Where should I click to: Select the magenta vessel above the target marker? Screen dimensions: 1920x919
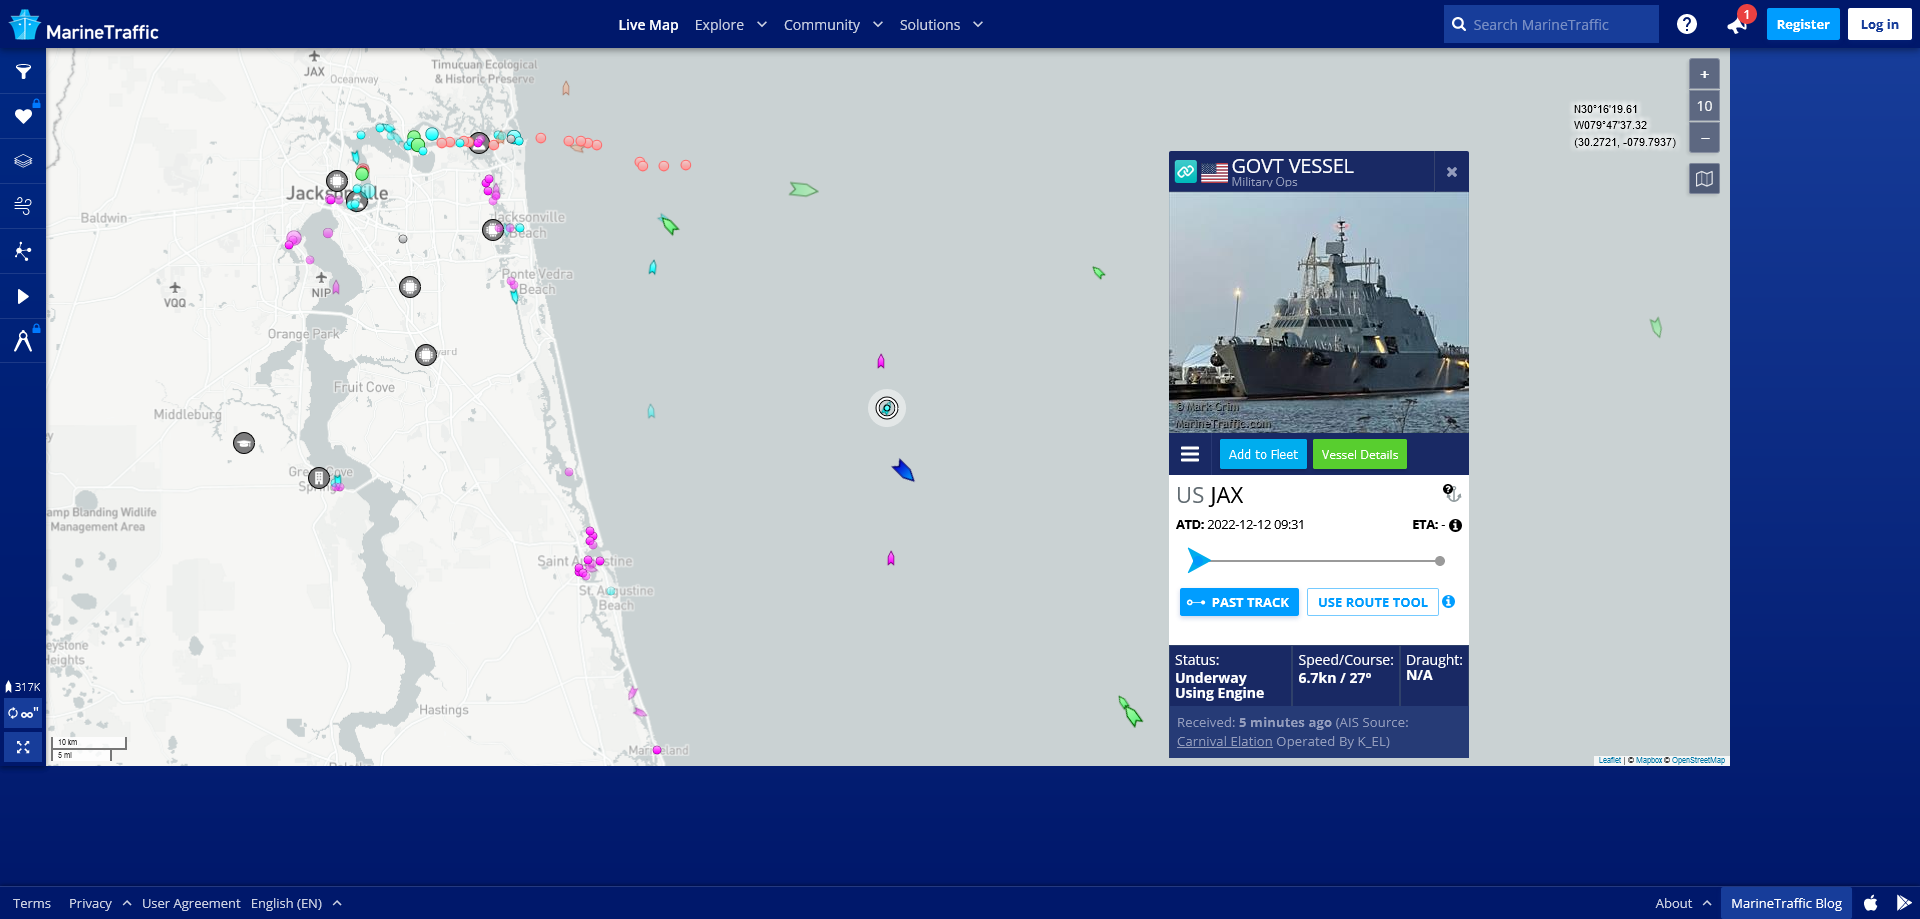coord(880,361)
